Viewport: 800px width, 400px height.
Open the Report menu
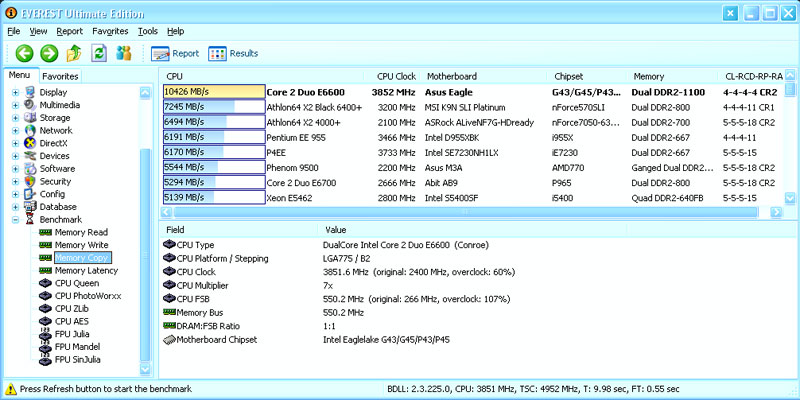click(x=69, y=31)
